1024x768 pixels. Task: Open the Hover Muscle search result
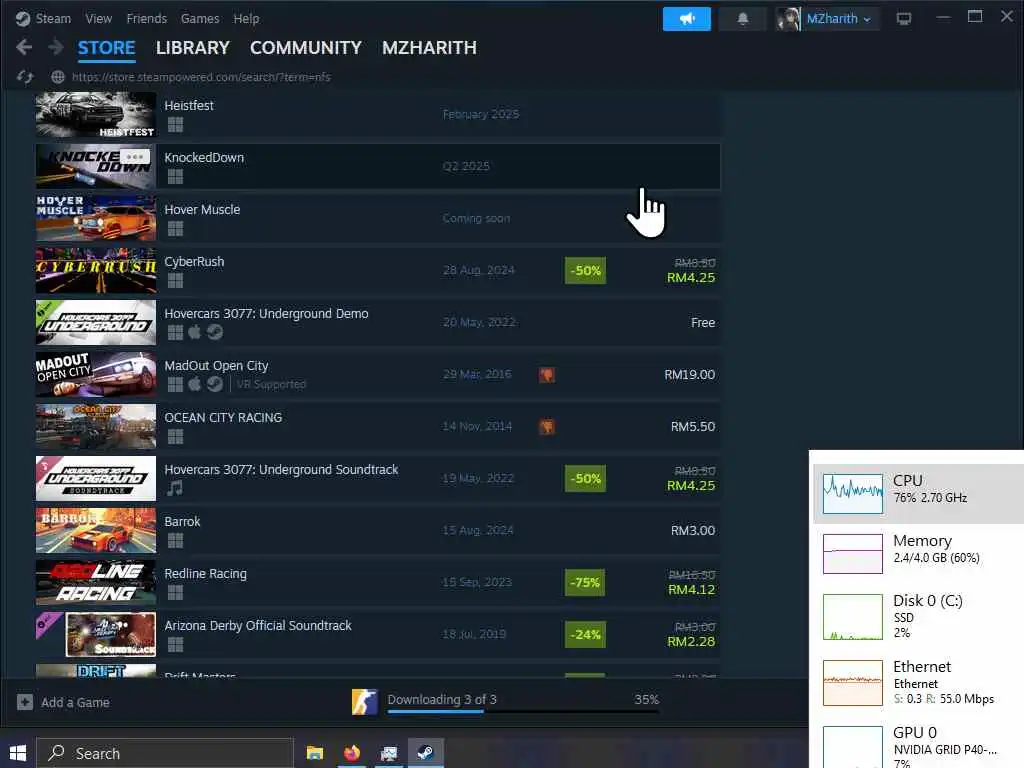point(378,218)
